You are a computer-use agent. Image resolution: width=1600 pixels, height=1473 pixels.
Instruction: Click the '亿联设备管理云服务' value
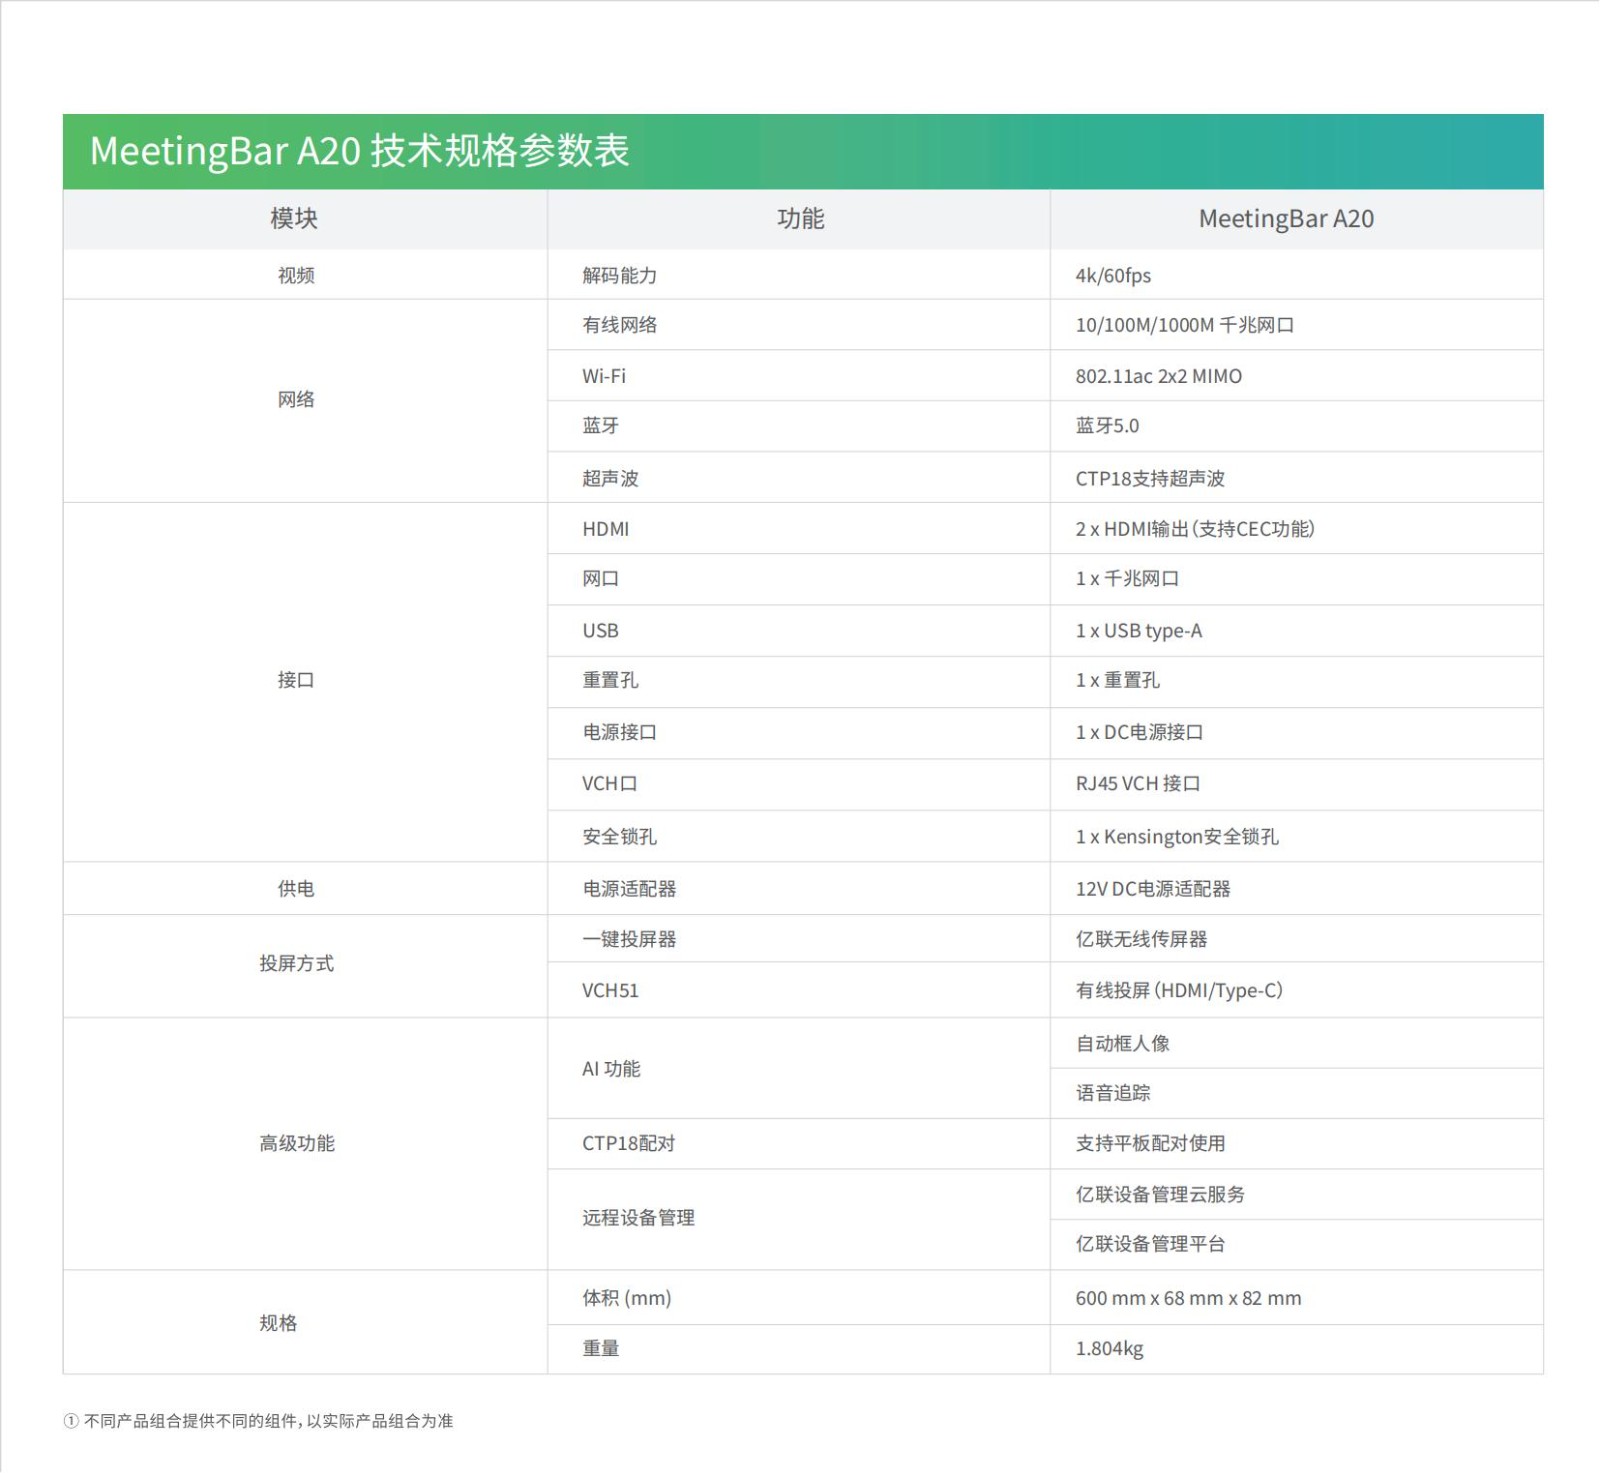click(1160, 1195)
